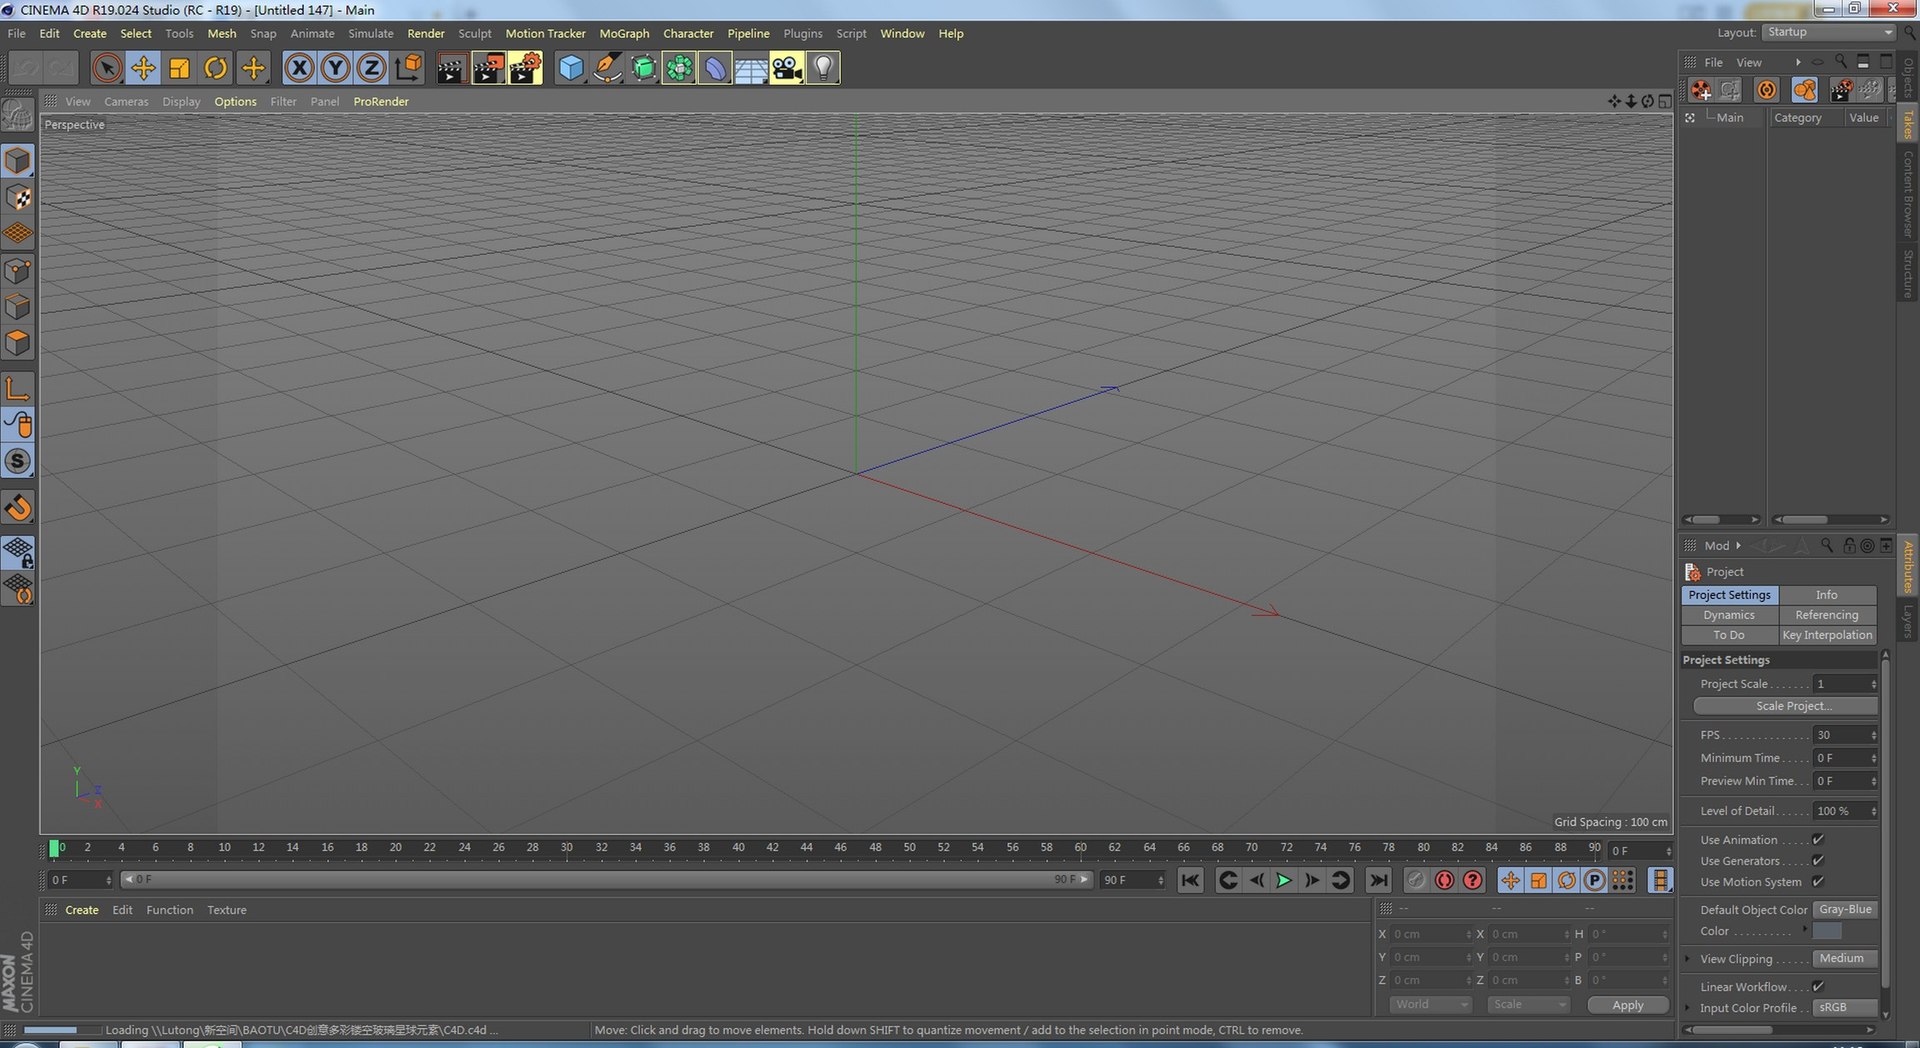Open viewport Cameras menu
This screenshot has width=1920, height=1048.
tap(126, 101)
